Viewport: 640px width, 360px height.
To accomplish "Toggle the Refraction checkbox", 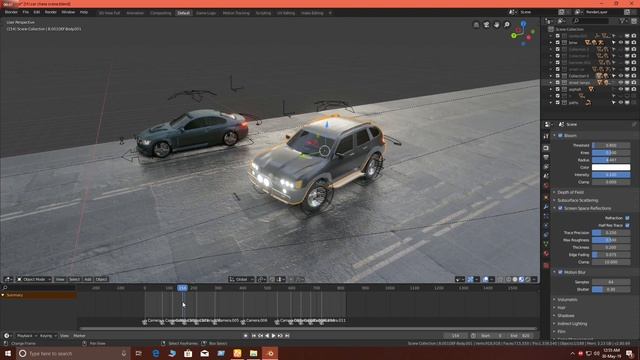I will coord(627,218).
